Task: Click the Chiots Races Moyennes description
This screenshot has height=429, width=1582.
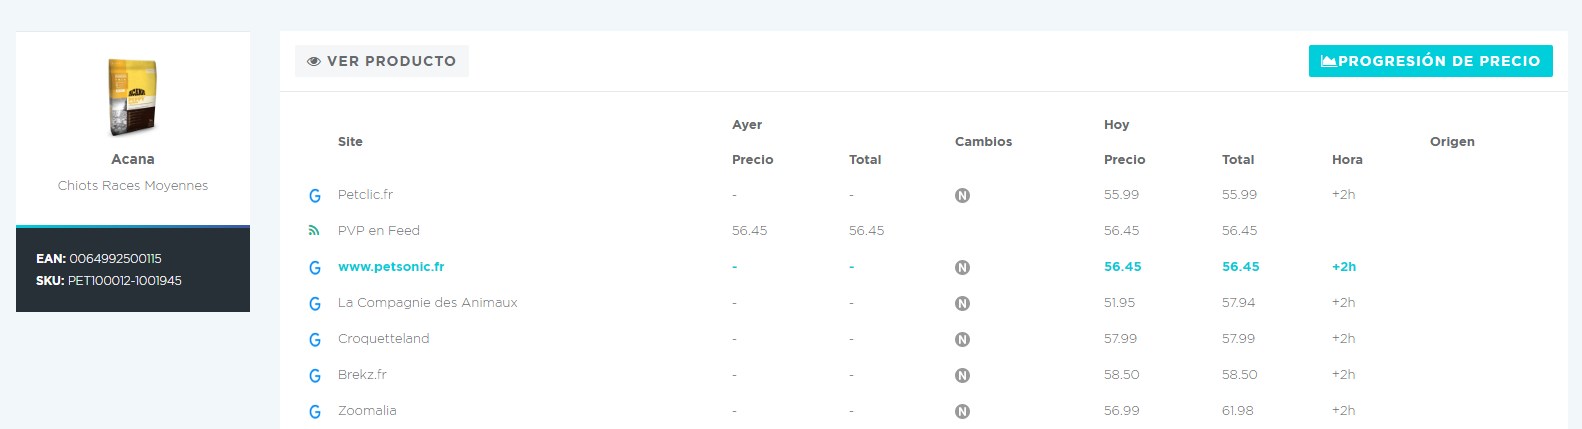Action: pos(133,186)
